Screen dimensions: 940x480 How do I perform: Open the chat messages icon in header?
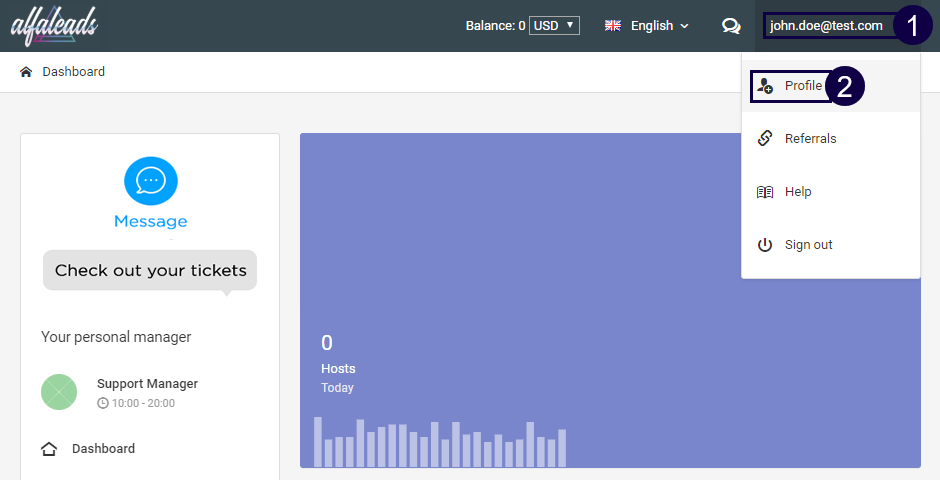pyautogui.click(x=731, y=26)
